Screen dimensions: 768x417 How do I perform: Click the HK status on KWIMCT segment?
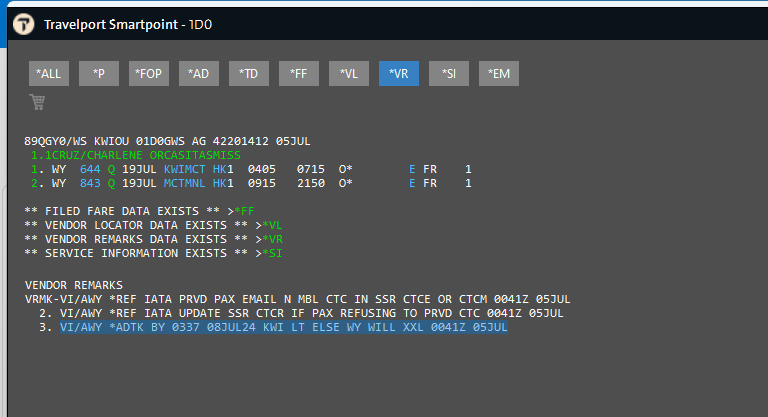219,169
